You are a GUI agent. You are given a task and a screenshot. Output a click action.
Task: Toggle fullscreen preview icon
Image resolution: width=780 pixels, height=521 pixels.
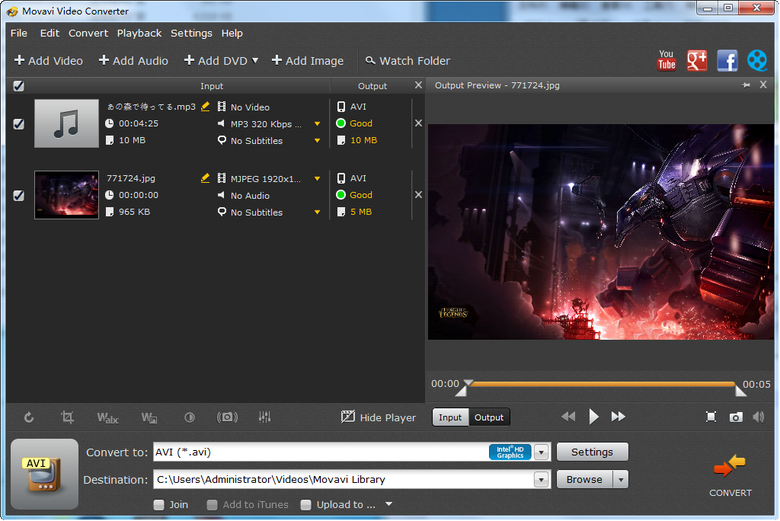[711, 417]
